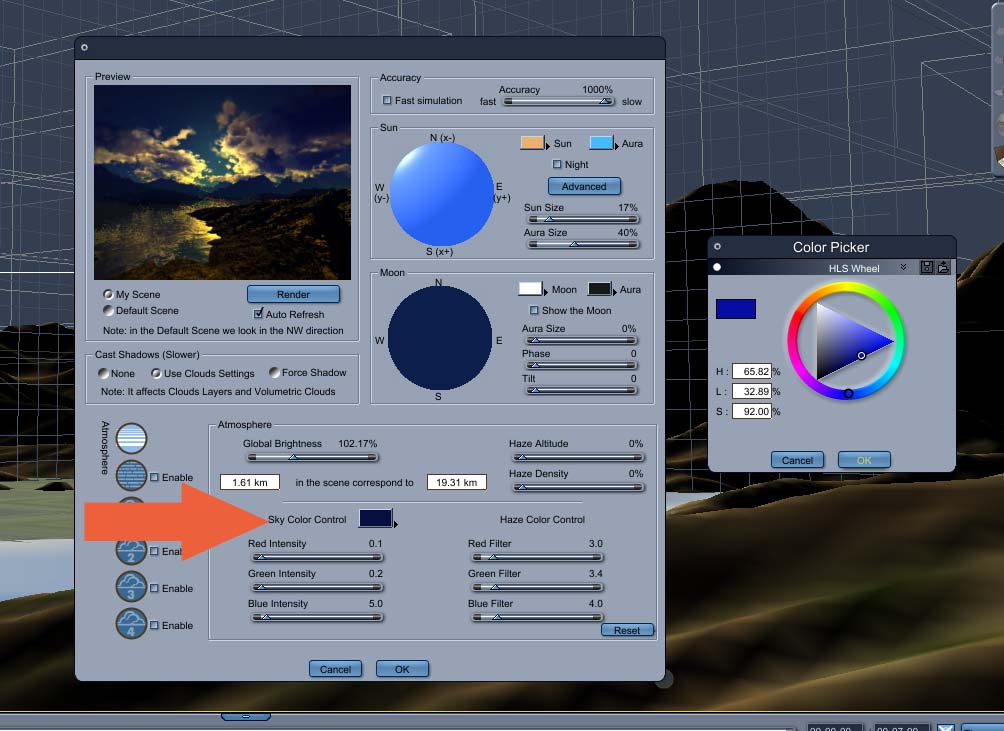Select the haze layer icon below Atmosphere
The image size is (1004, 731).
(131, 476)
